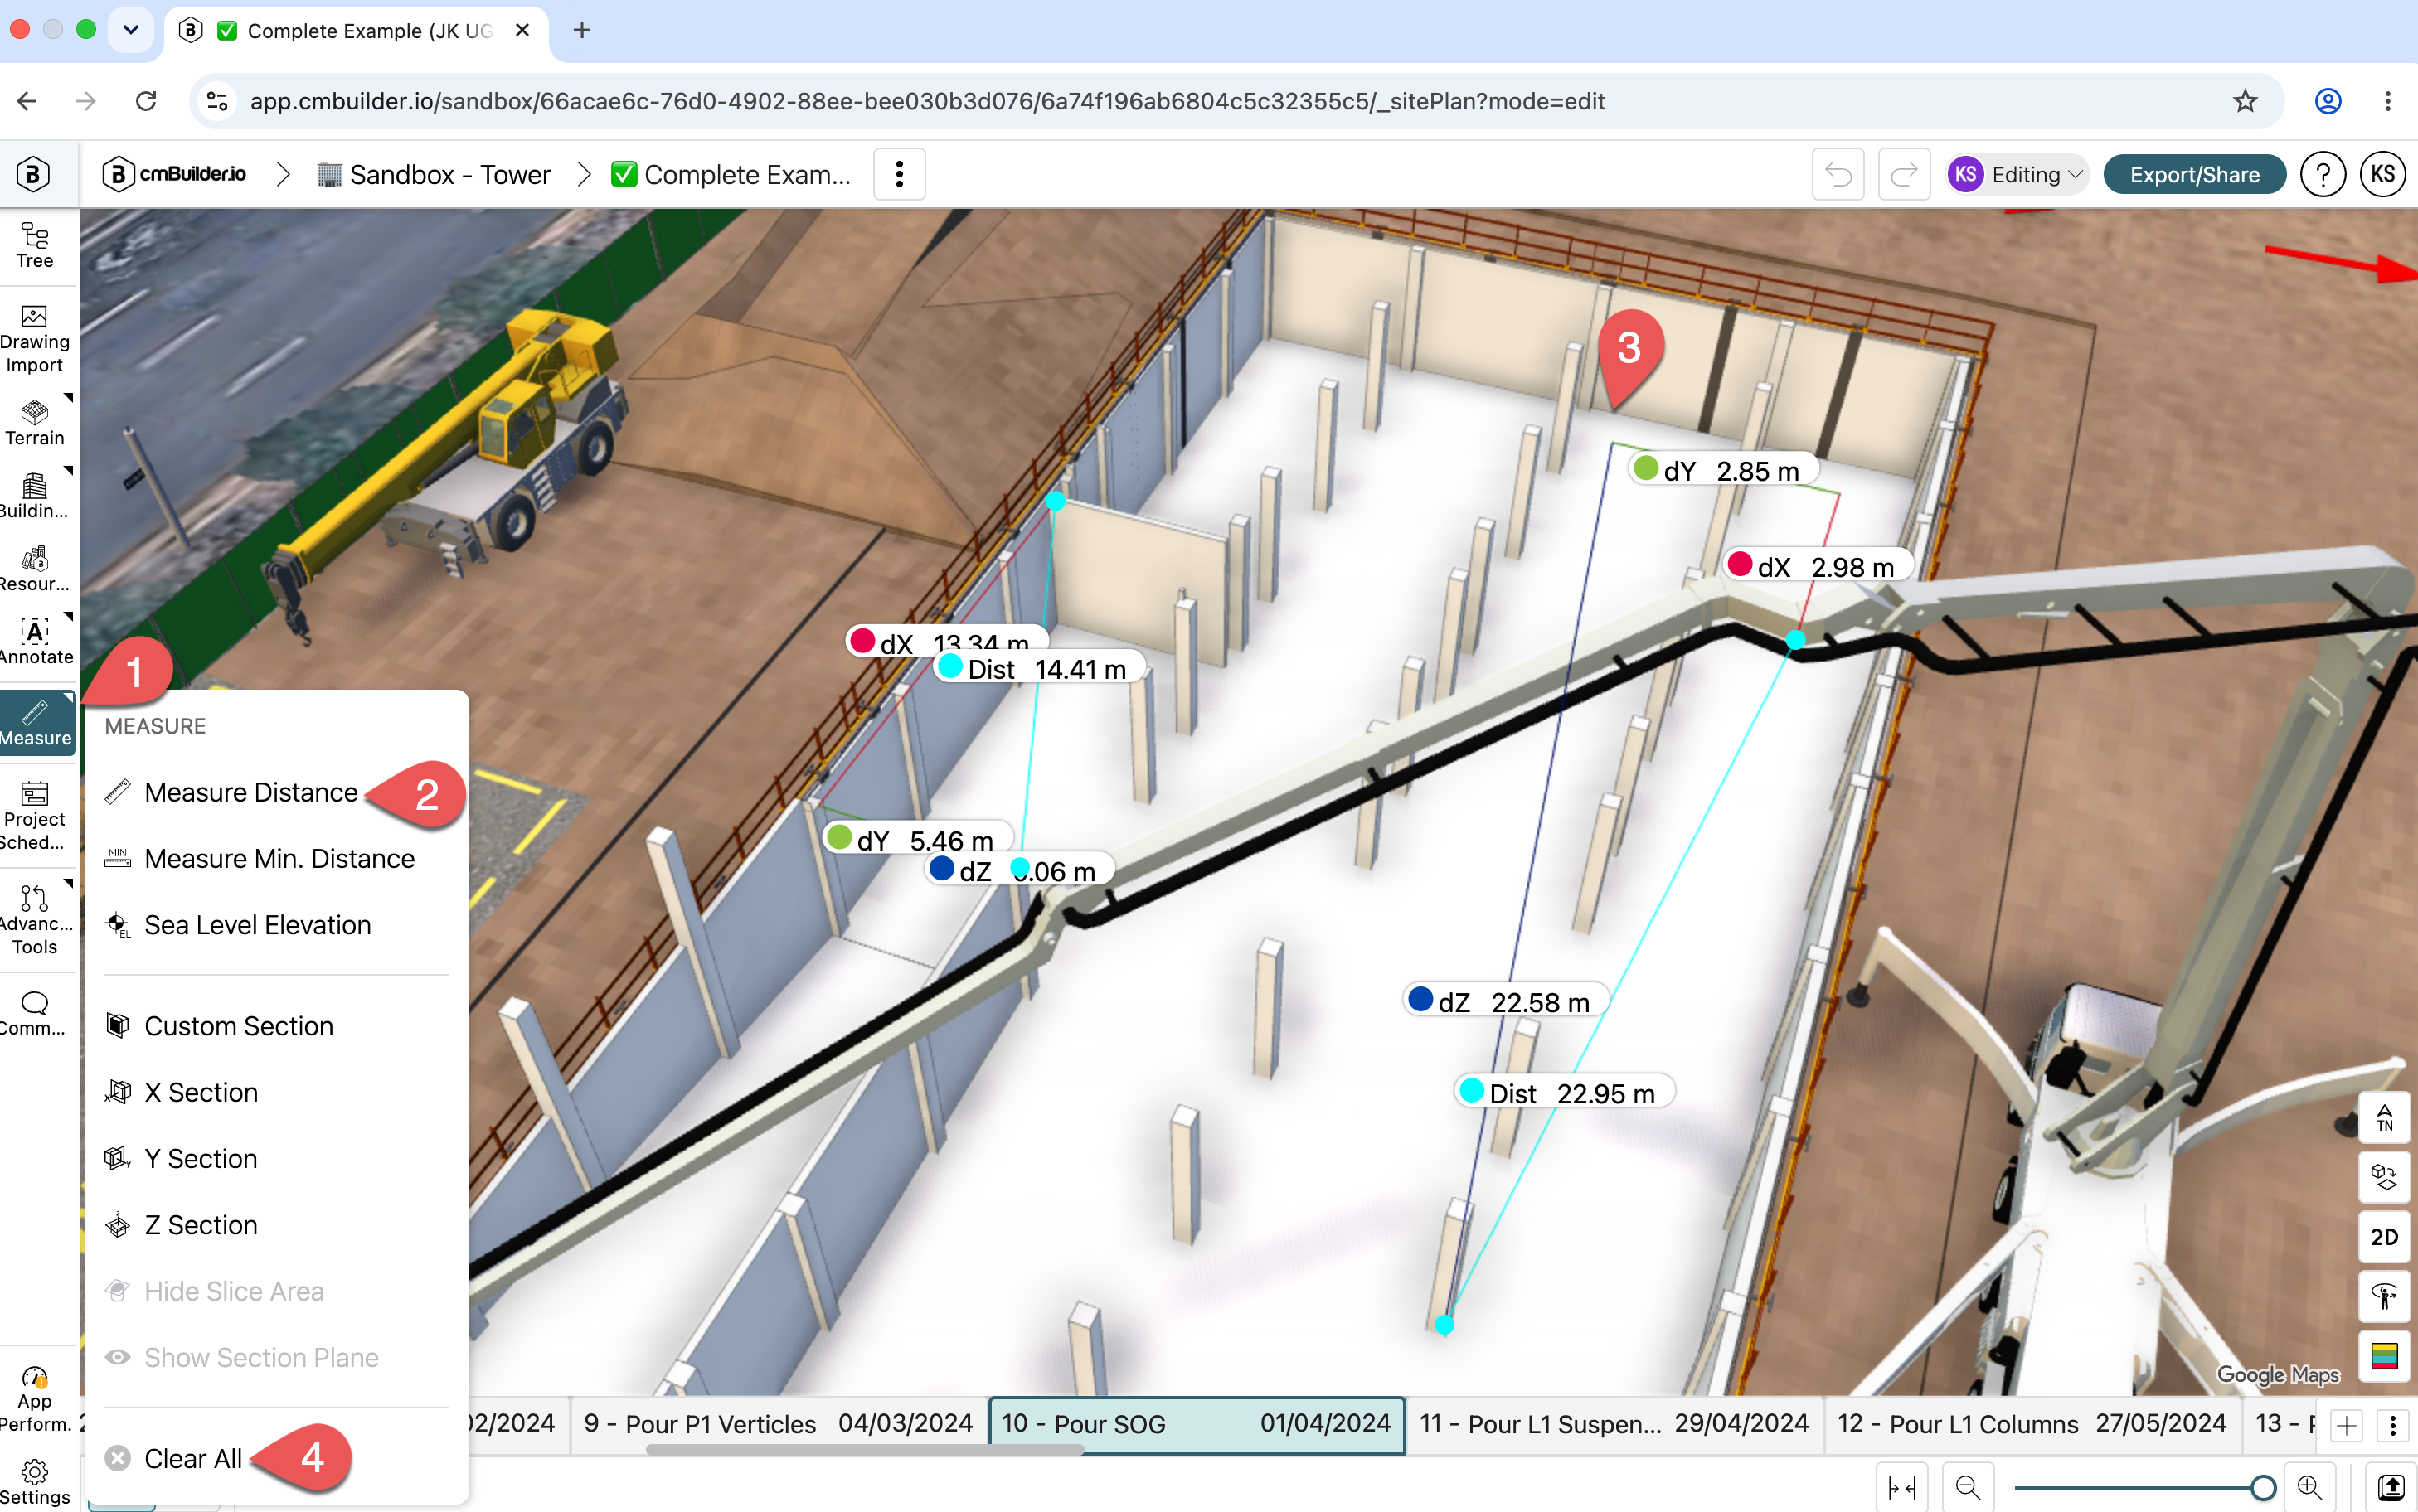This screenshot has height=1512, width=2418.
Task: Click the cmBuilder.io breadcrumb link
Action: coord(175,174)
